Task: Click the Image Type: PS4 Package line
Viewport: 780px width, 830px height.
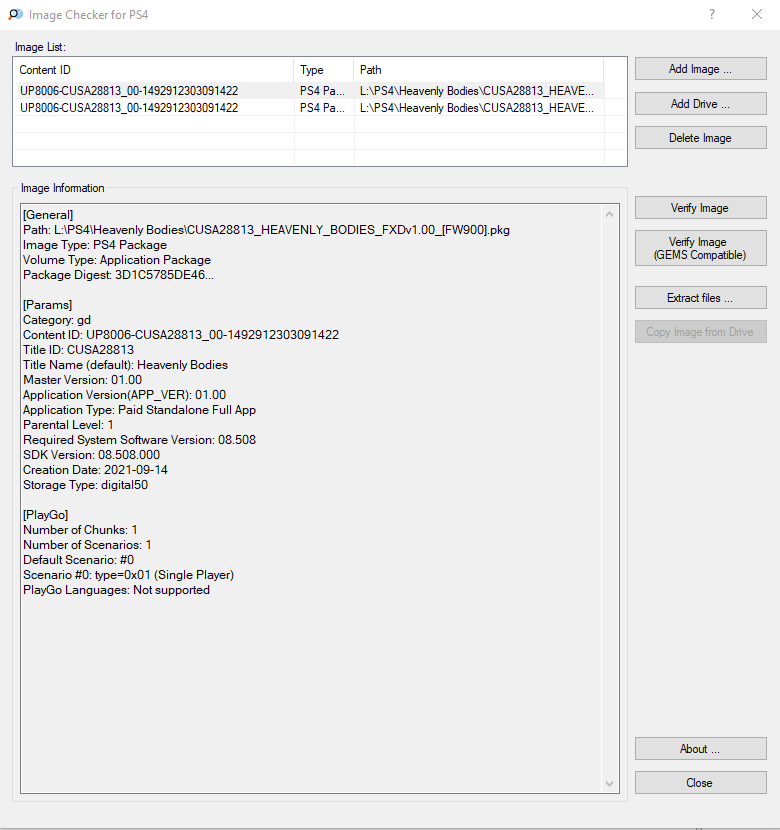Action: click(x=95, y=245)
